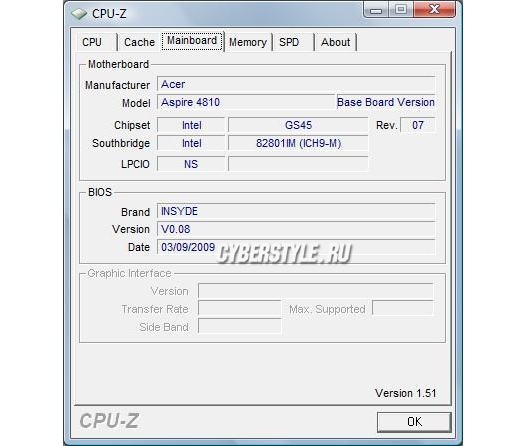Click the CPU-Z logo at bottom left
The height and width of the screenshot is (446, 525).
coord(109,421)
